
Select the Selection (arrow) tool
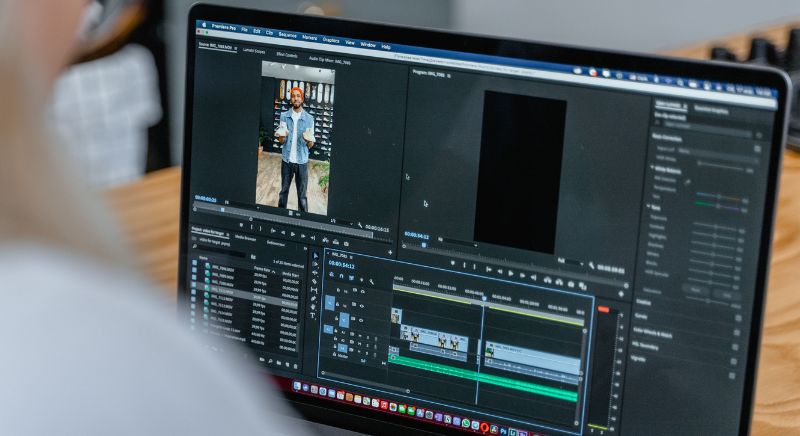(x=316, y=255)
